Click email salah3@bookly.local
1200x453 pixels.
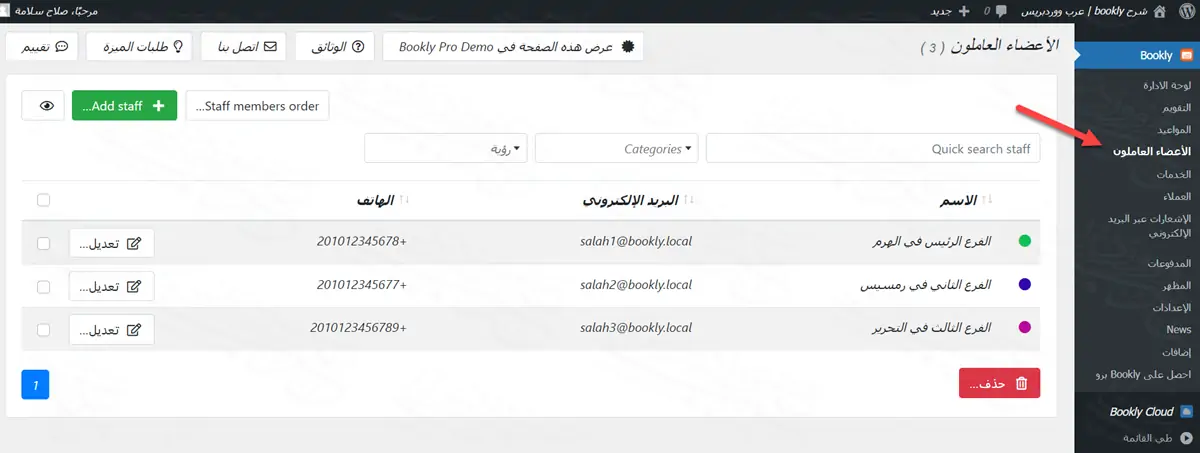636,327
